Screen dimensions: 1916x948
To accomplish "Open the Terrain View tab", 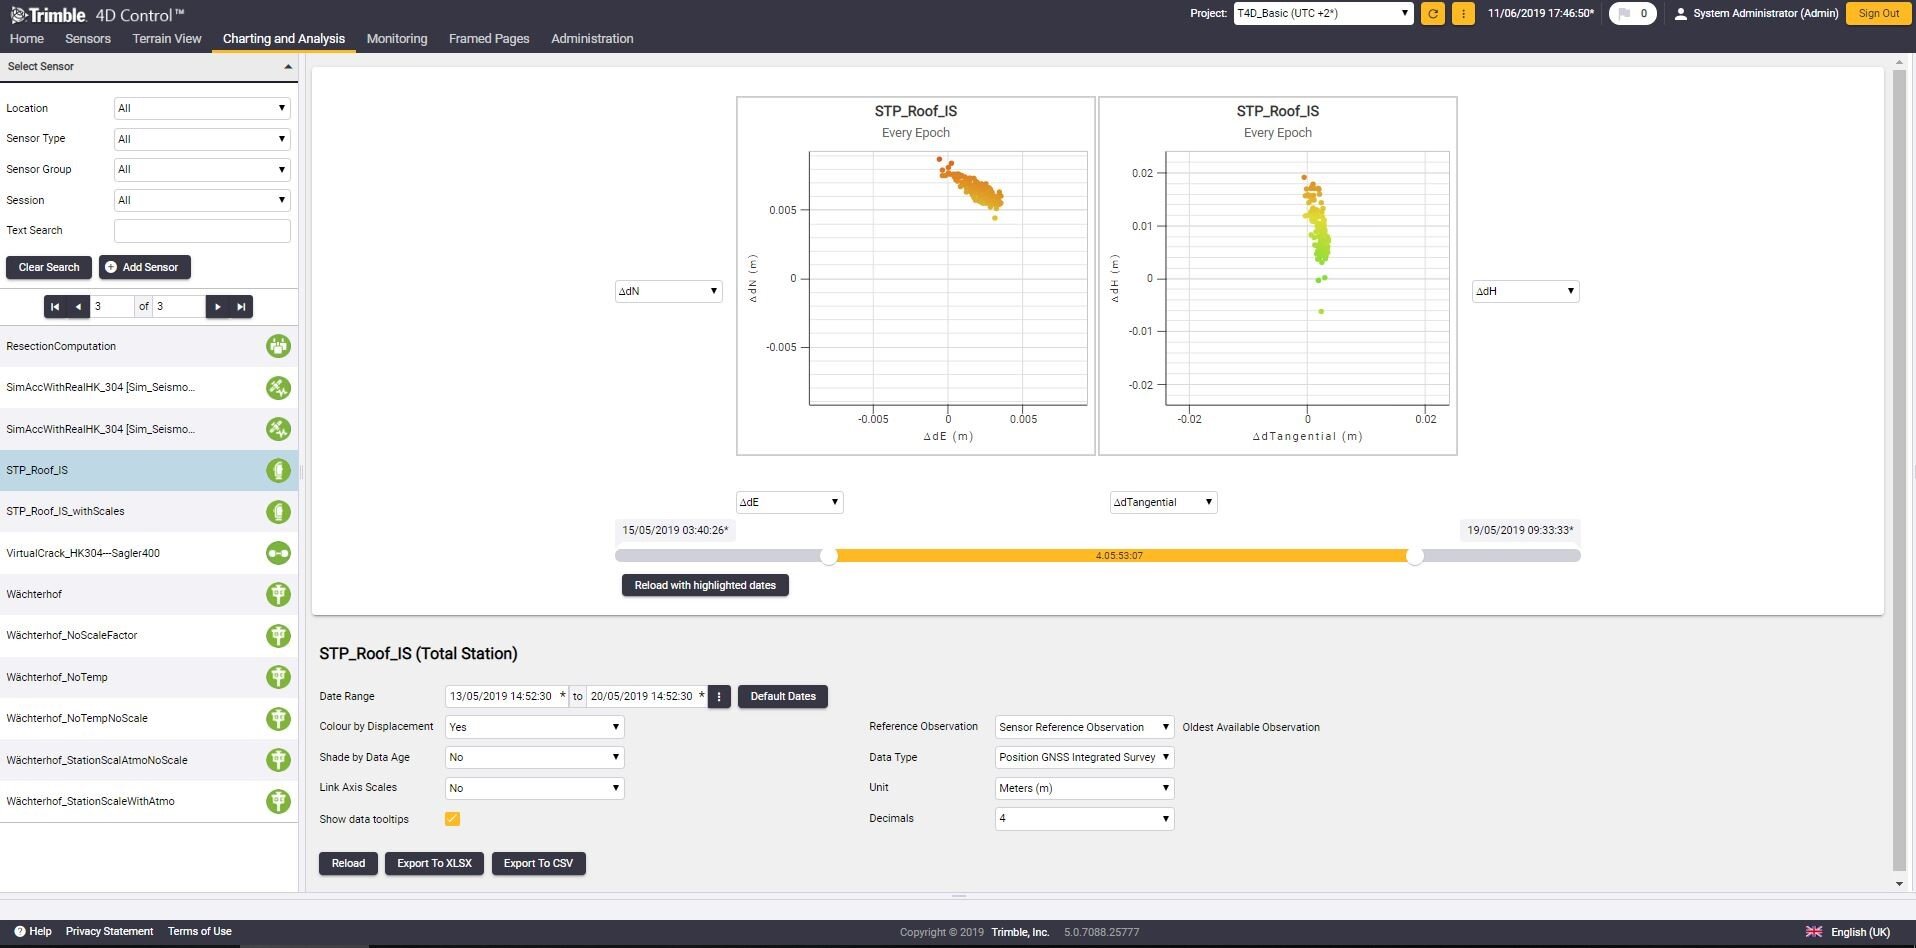I will (167, 39).
